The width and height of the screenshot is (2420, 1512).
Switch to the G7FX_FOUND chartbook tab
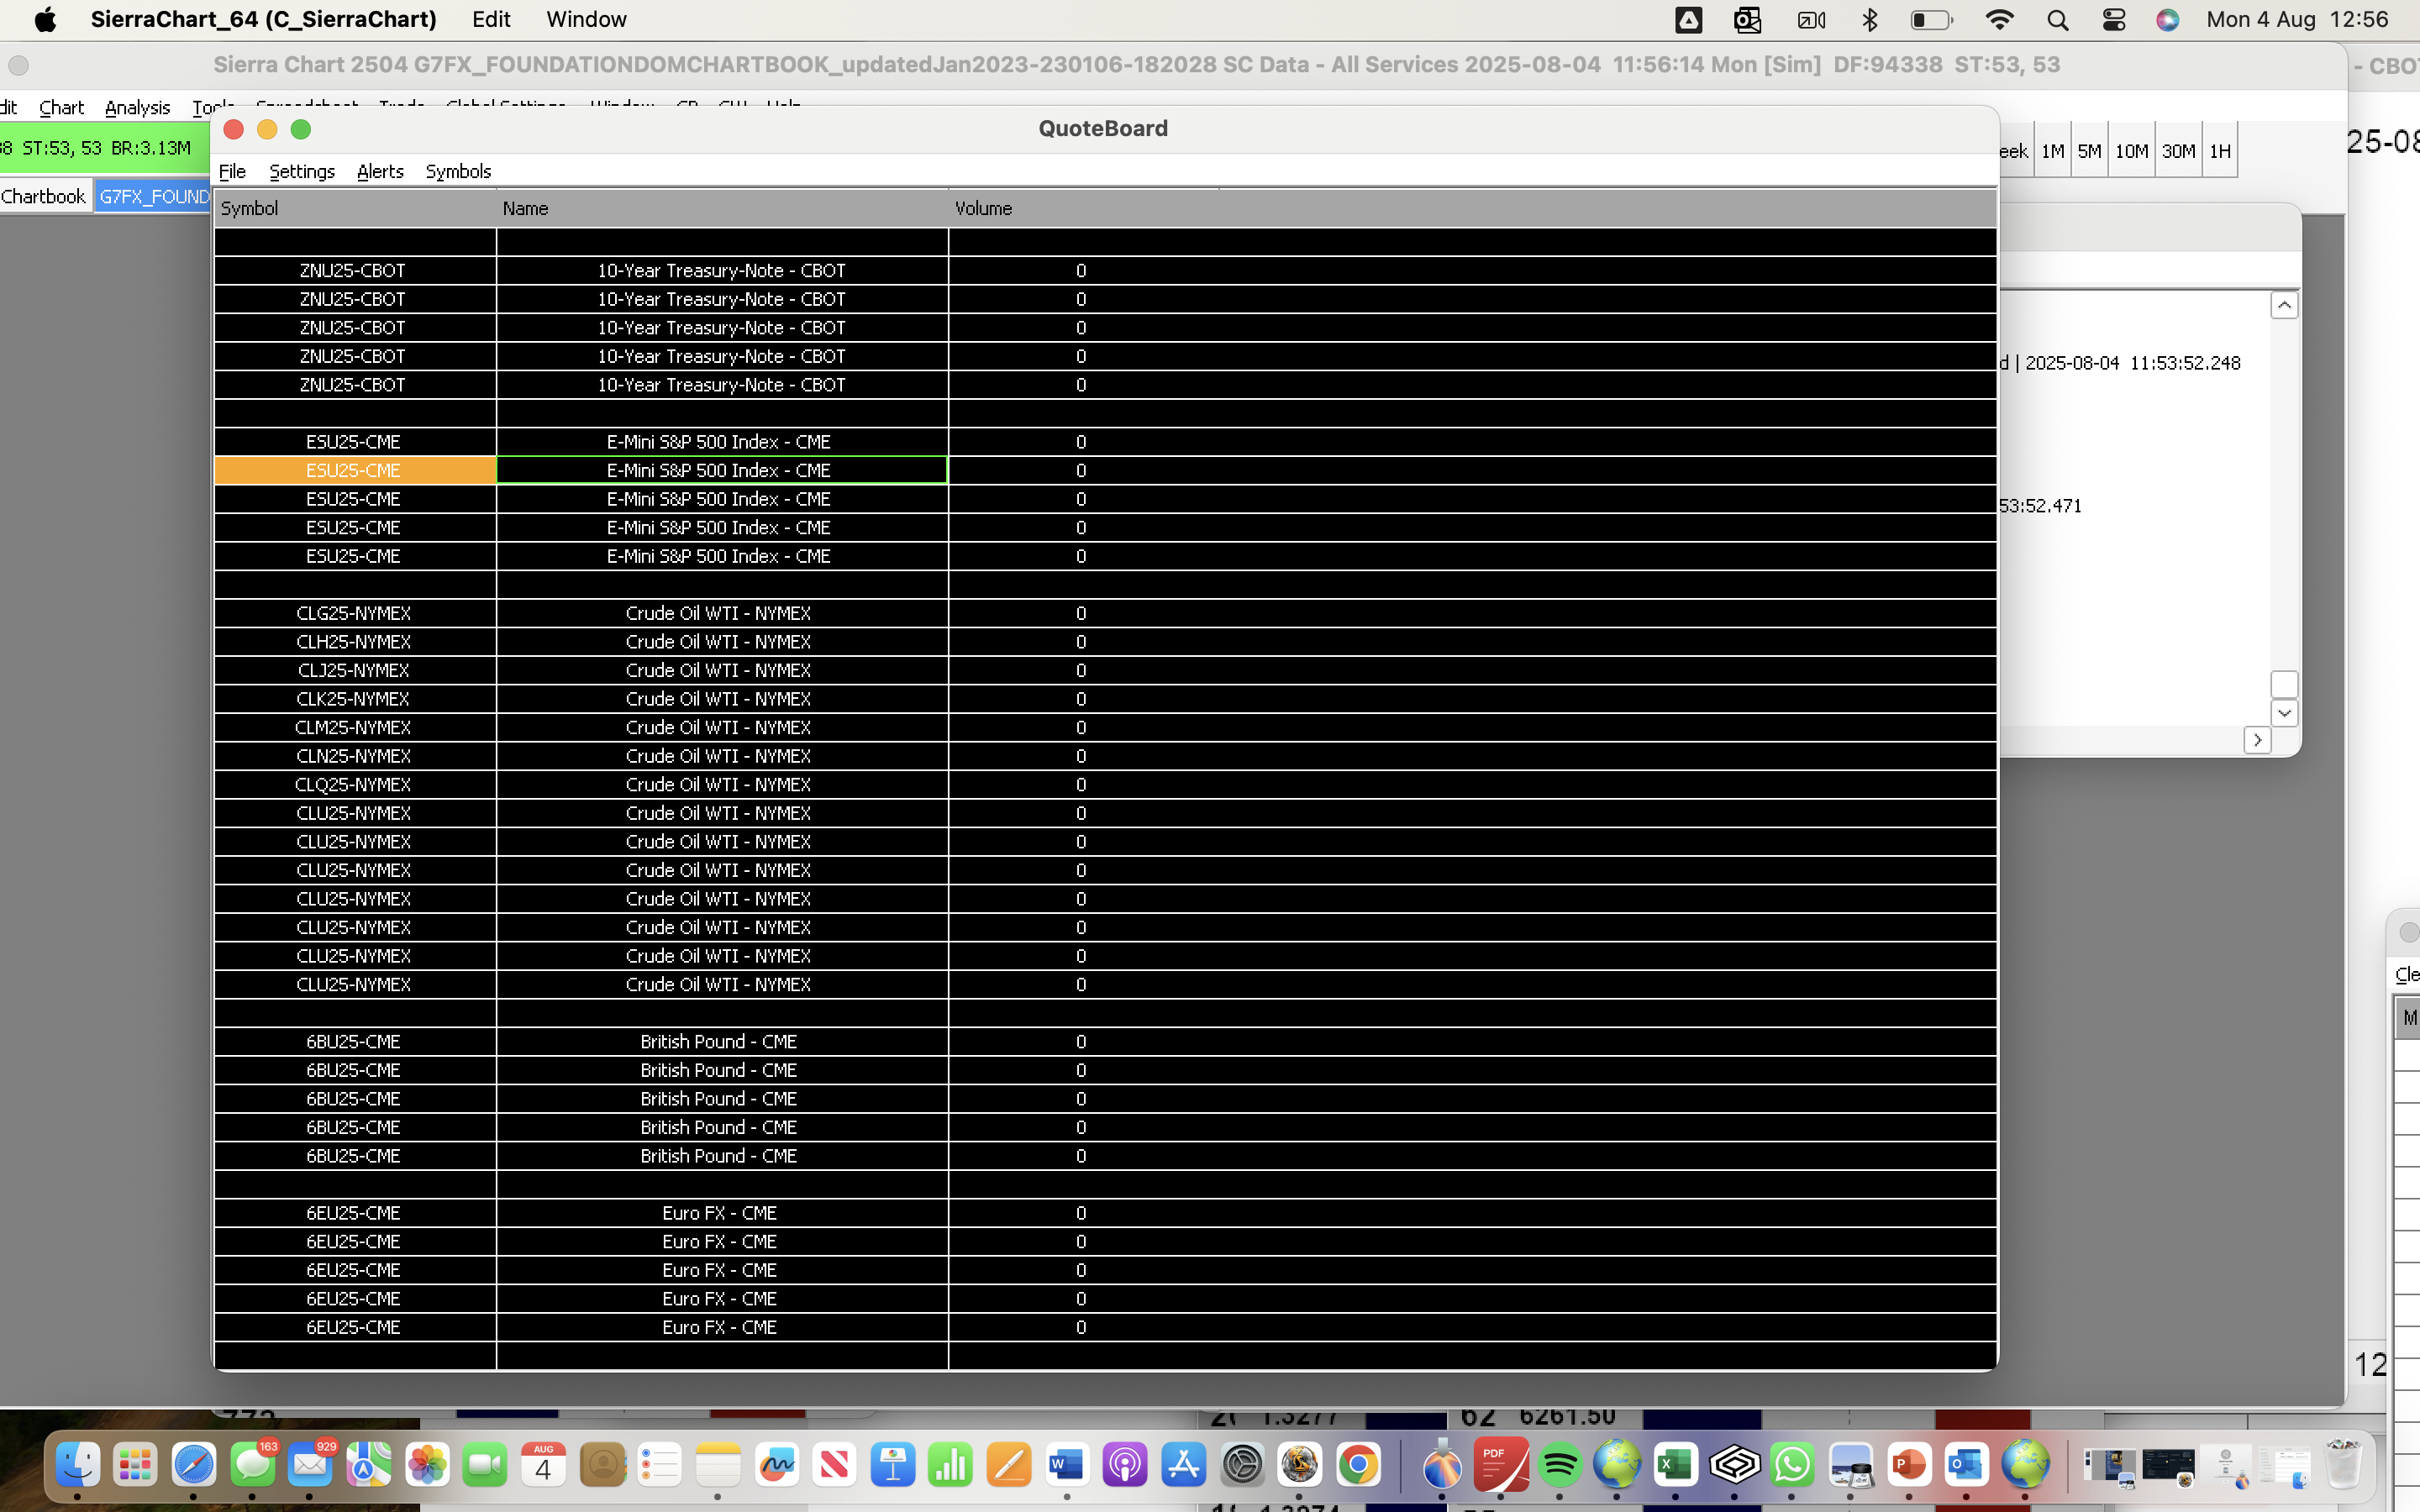tap(154, 196)
